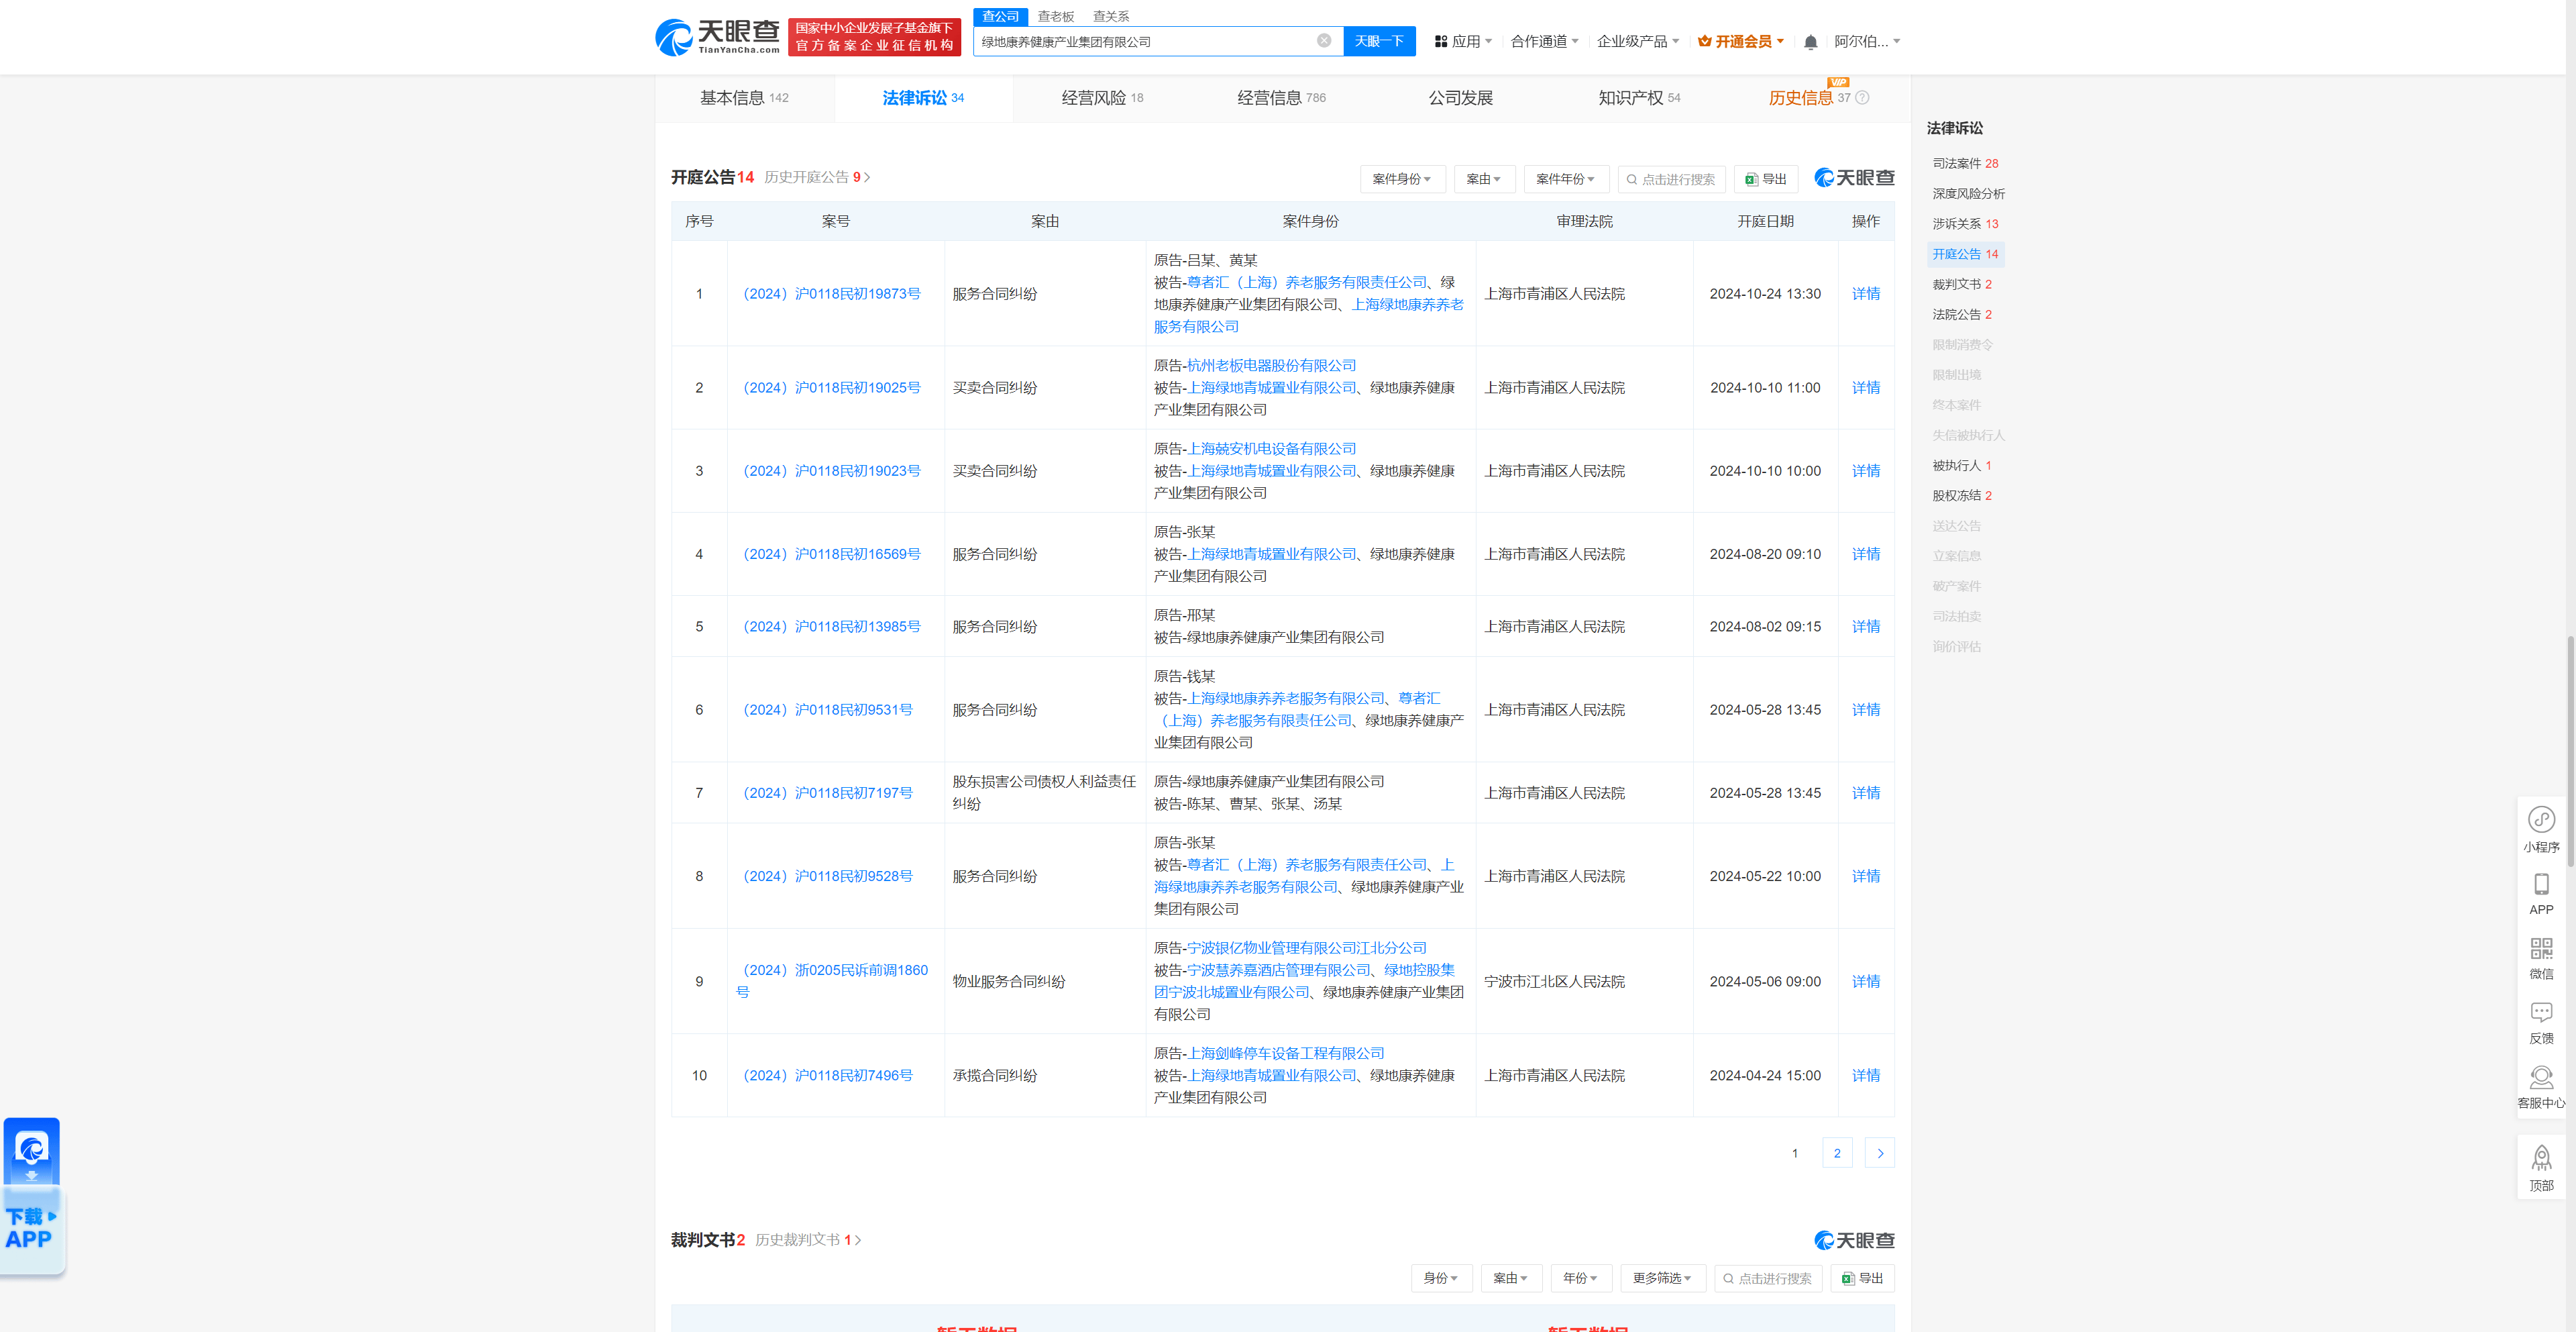Open 历史裁判文书 1 link
The height and width of the screenshot is (1332, 2576).
coord(808,1240)
